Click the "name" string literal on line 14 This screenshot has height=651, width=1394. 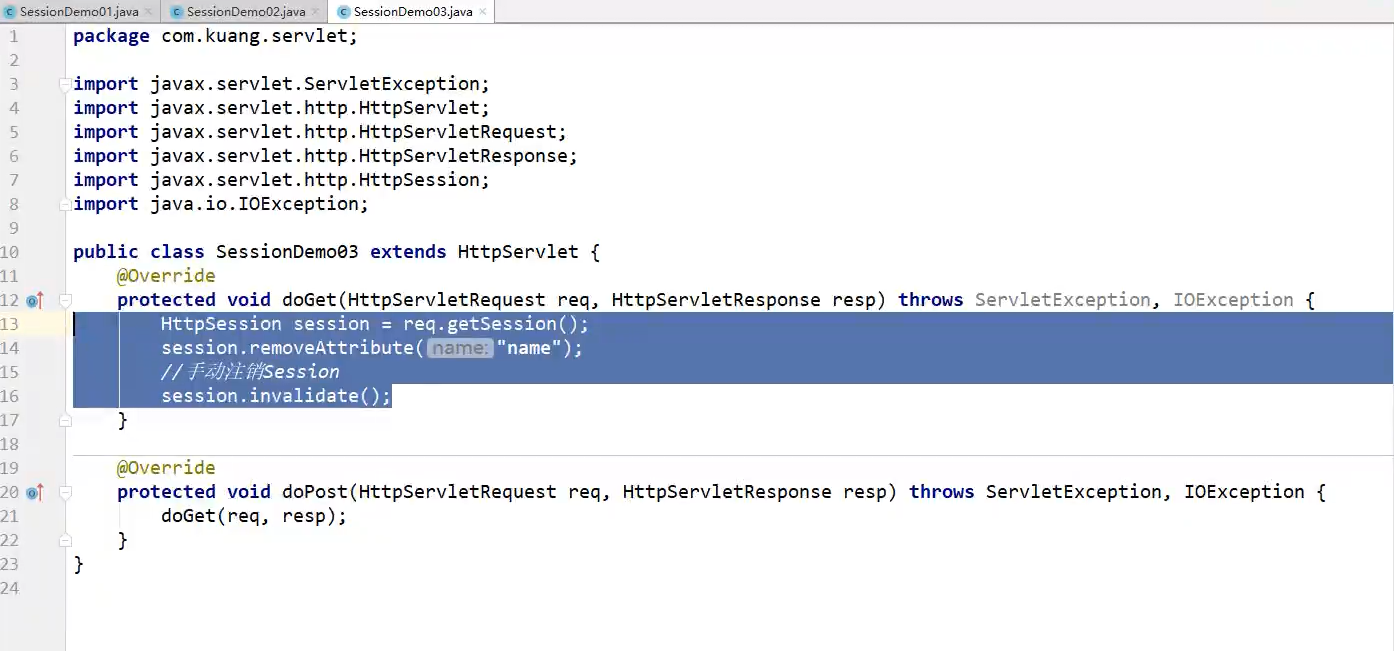[x=529, y=348]
